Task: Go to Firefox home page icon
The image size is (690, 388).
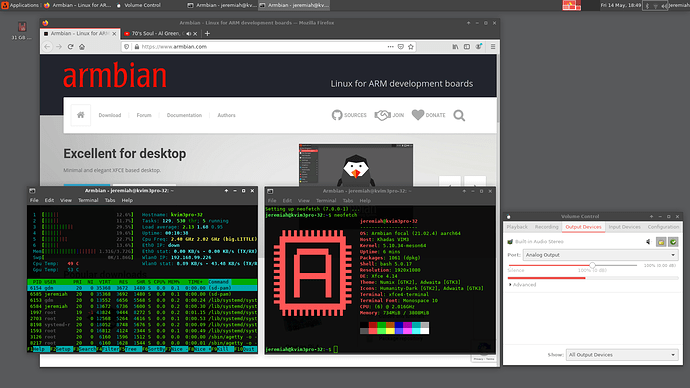Action: click(x=82, y=47)
